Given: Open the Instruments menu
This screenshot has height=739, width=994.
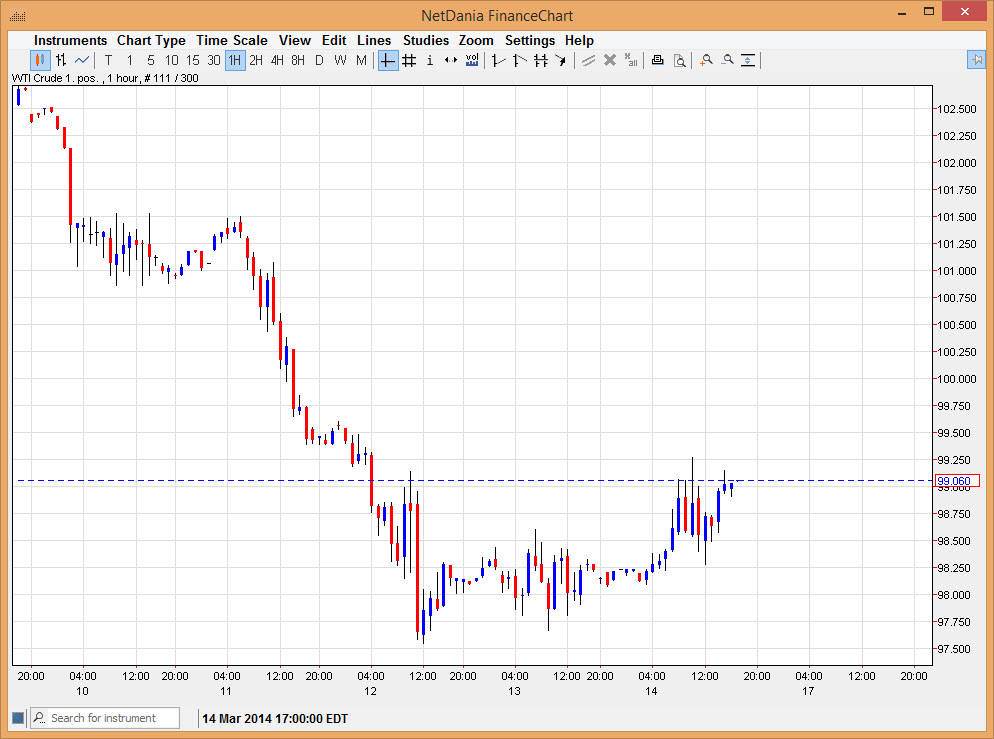Looking at the screenshot, I should (70, 40).
